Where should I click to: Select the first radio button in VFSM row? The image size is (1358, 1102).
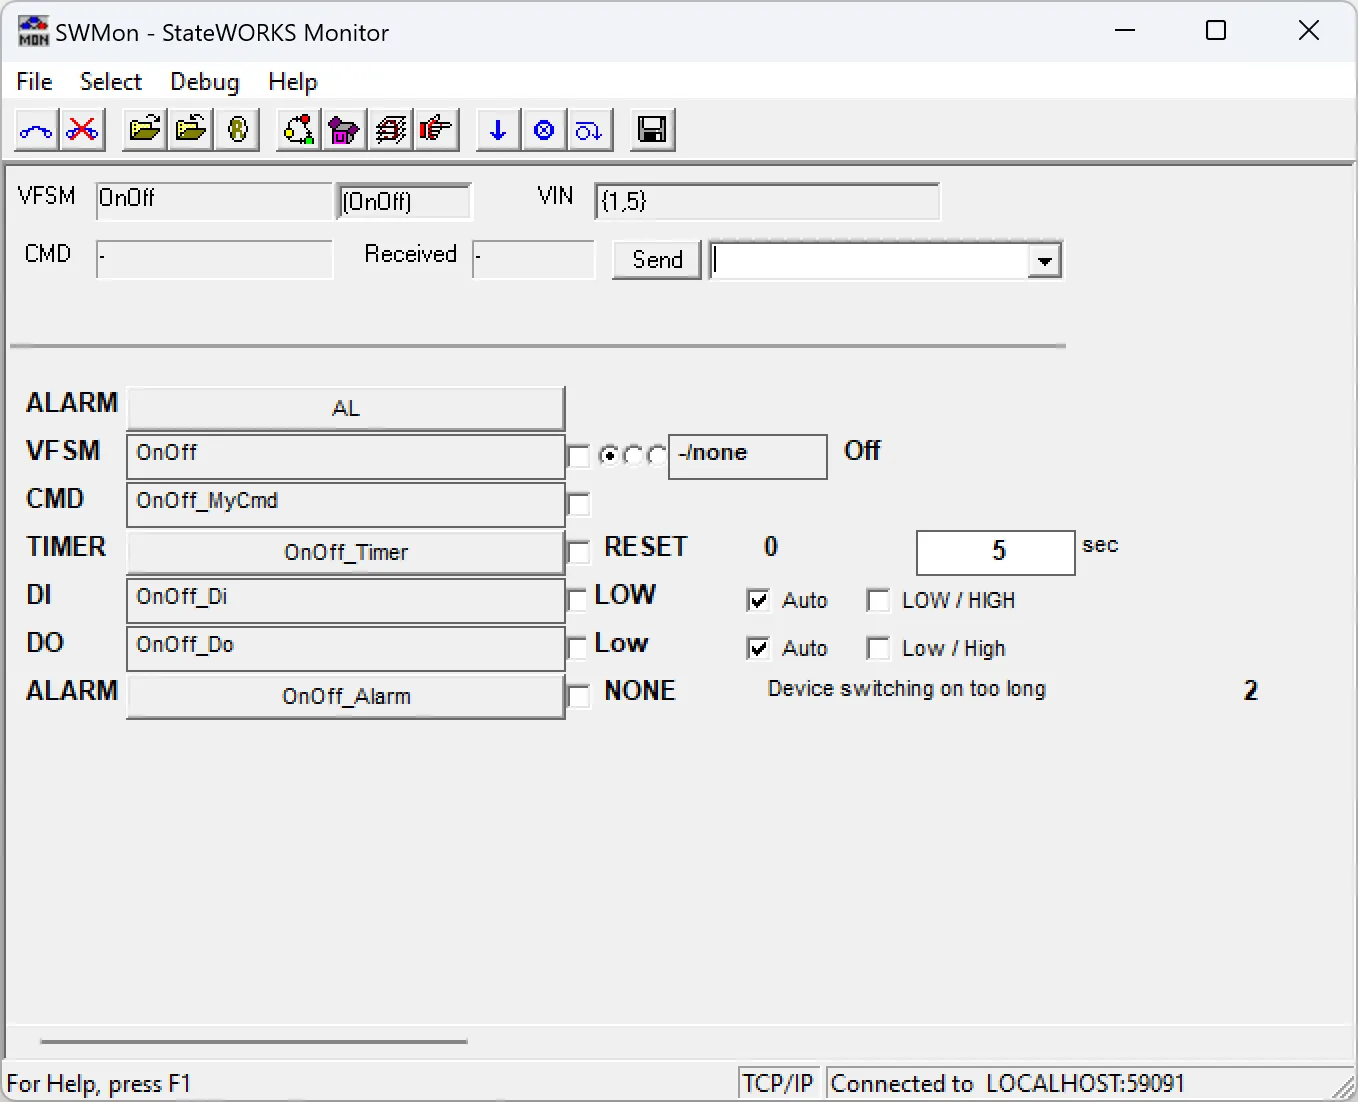(x=609, y=456)
